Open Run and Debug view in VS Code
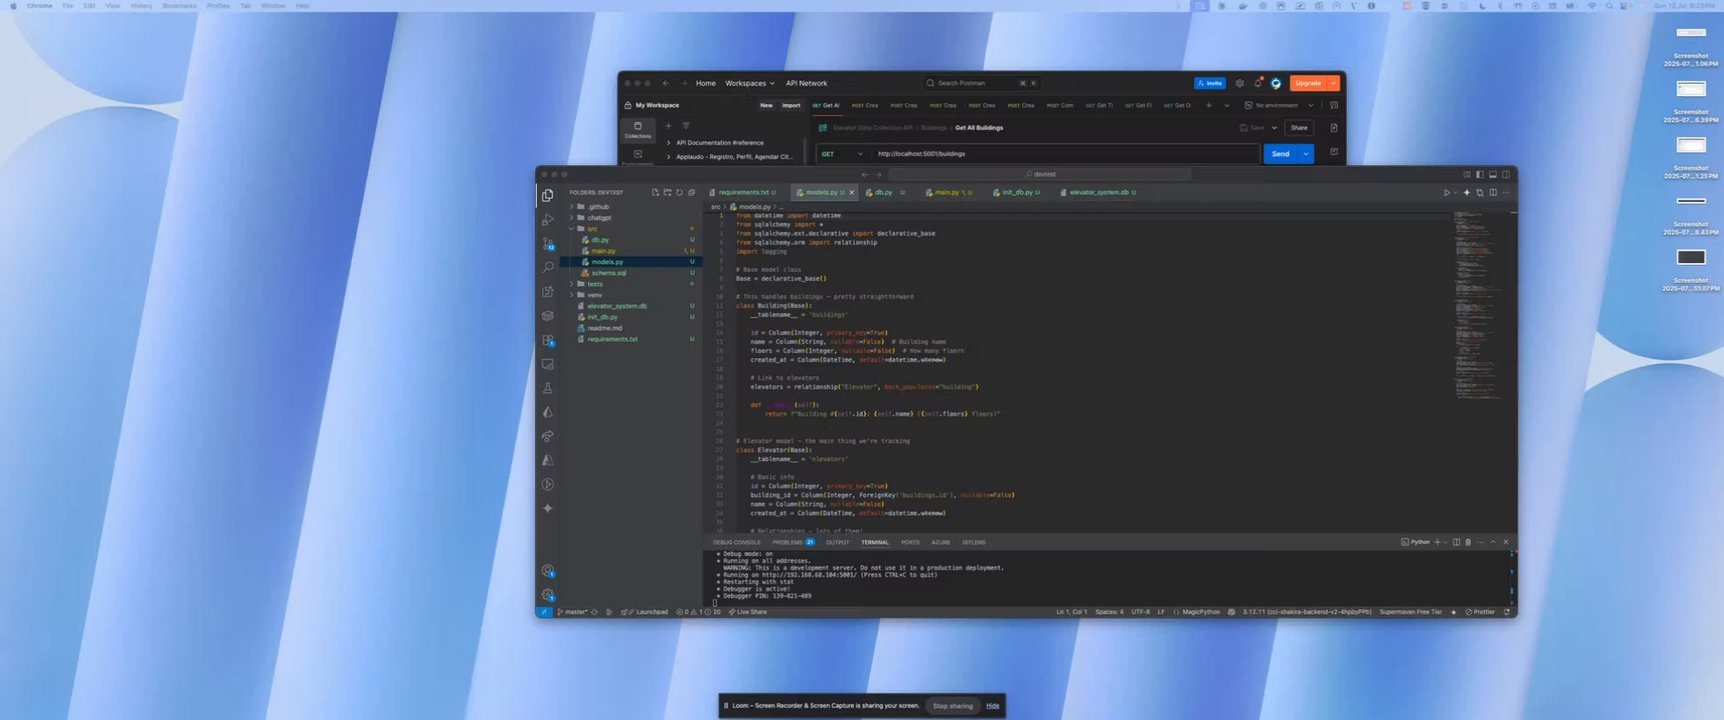 point(547,219)
